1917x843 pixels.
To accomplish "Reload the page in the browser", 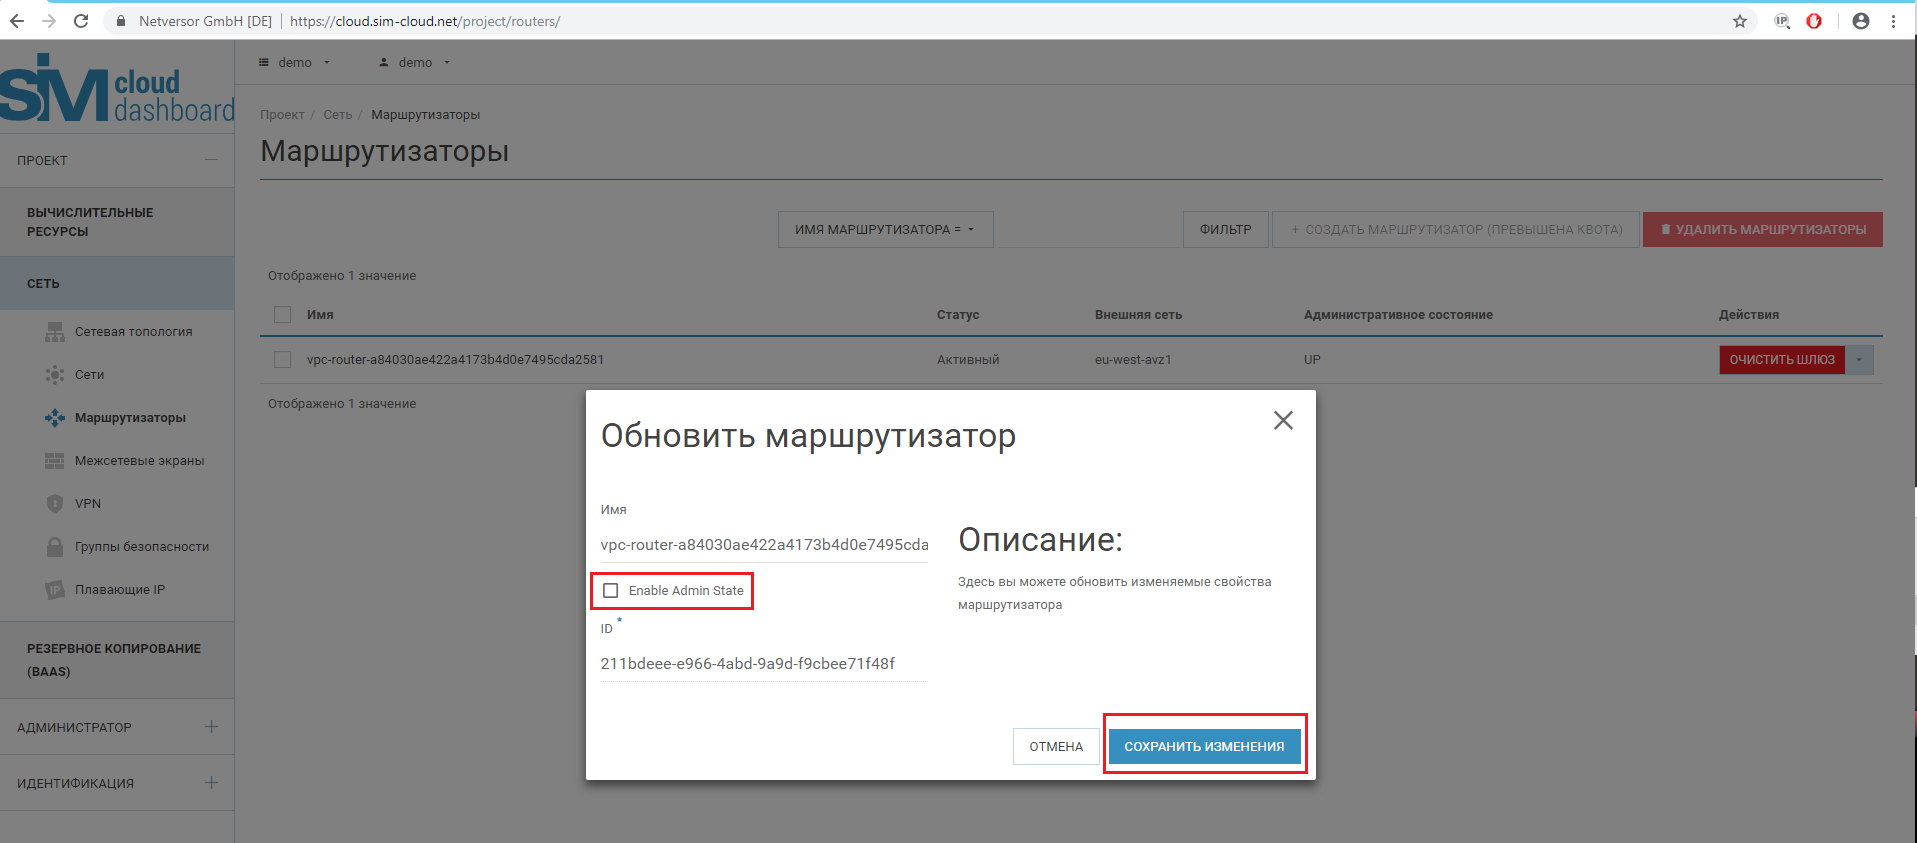I will pos(81,21).
